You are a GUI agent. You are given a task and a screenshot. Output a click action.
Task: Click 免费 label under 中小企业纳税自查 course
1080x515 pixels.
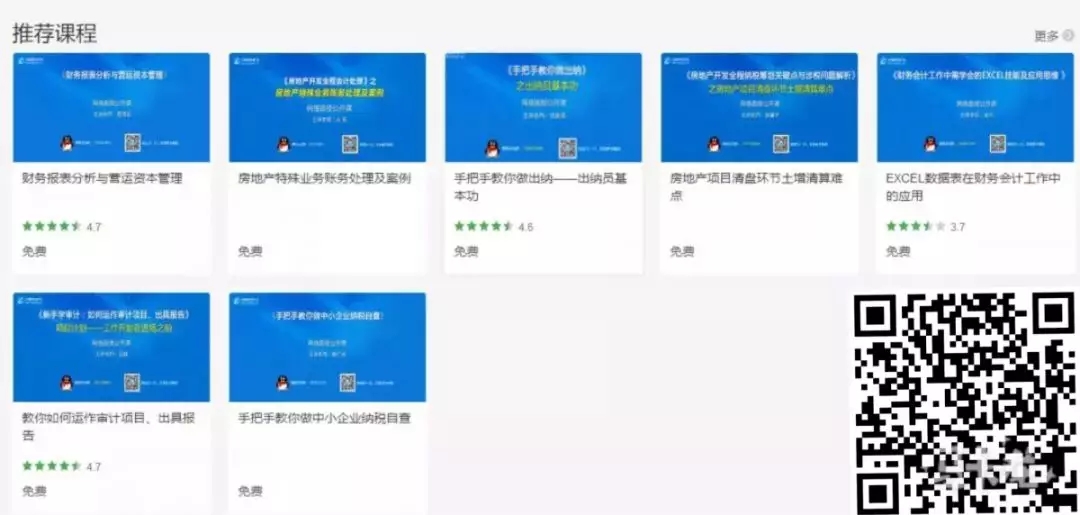coord(250,491)
